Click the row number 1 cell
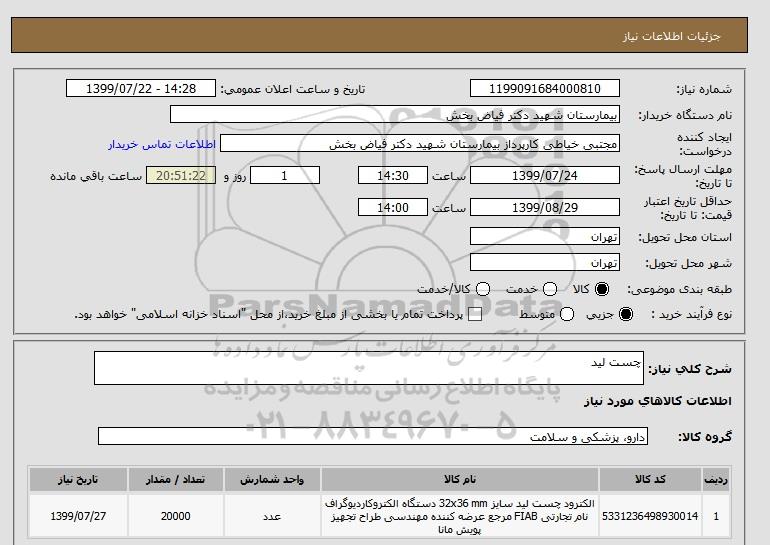This screenshot has height=545, width=770. click(x=716, y=516)
